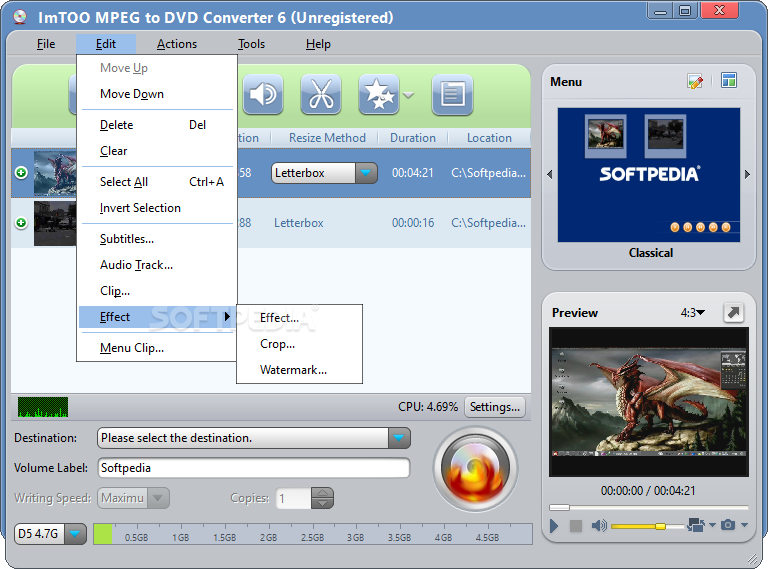Click the Duration column header
This screenshot has width=768, height=569.
413,138
